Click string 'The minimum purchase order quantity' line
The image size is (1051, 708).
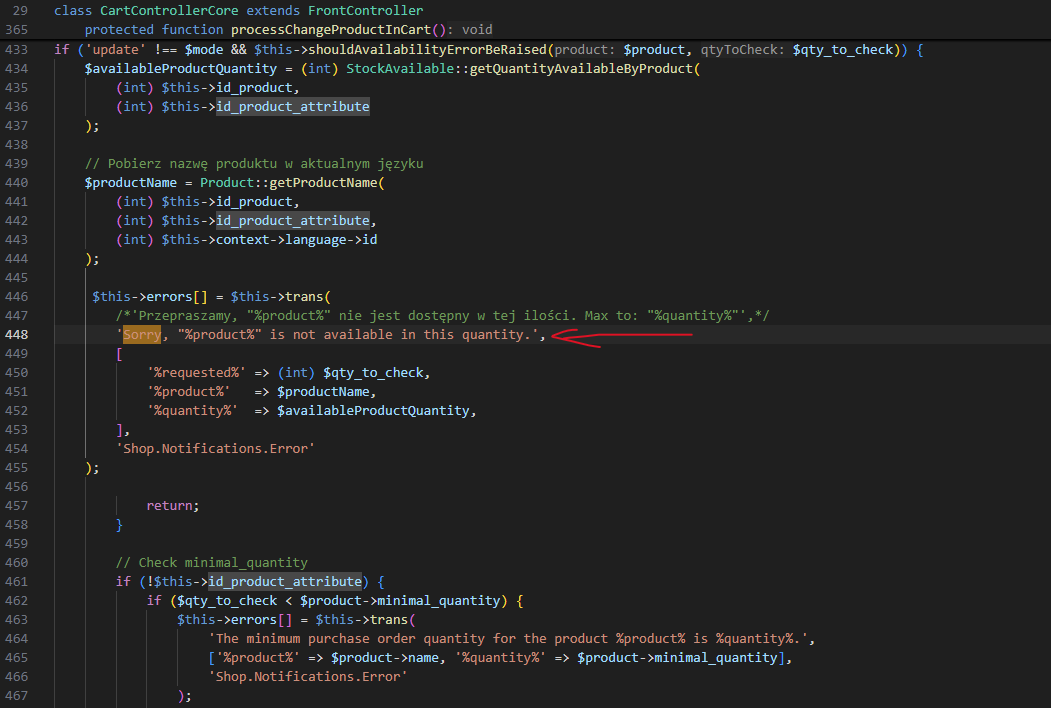pyautogui.click(x=509, y=638)
